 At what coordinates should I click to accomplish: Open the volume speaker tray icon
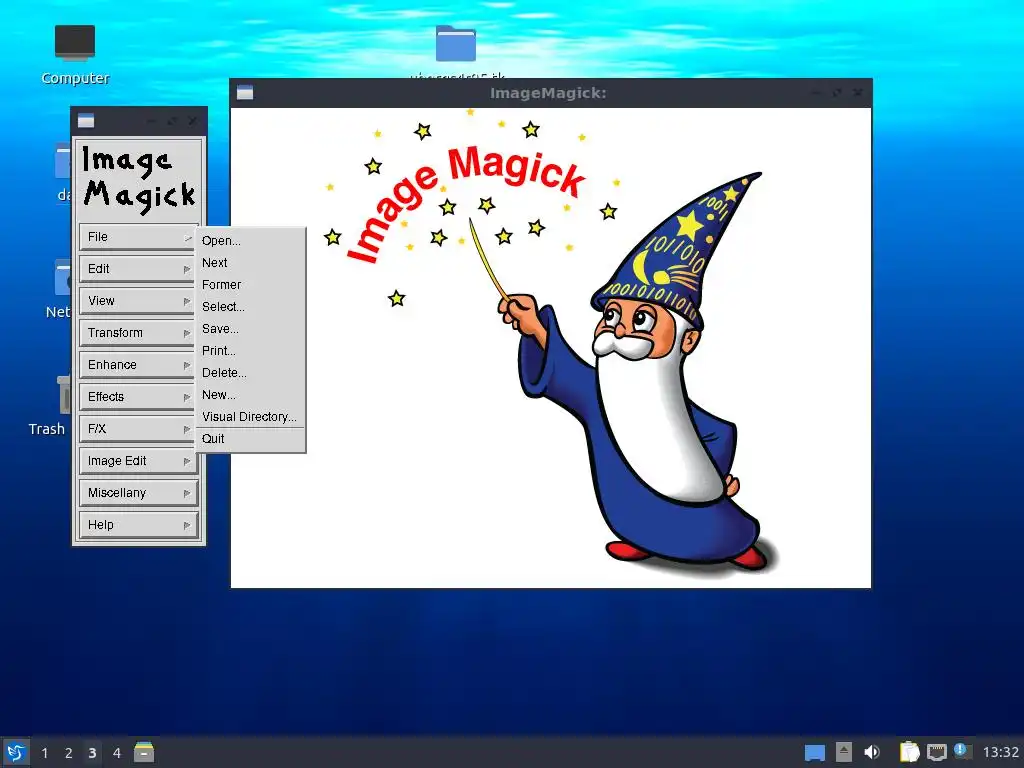click(872, 752)
